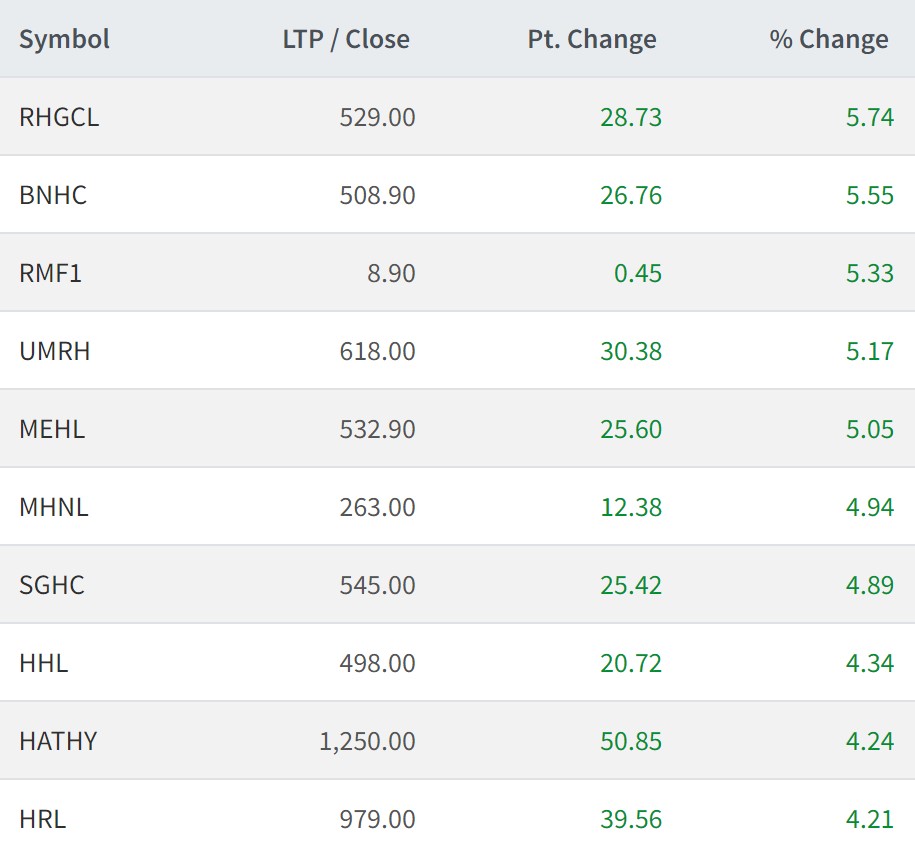Click the Pt. Change column header
This screenshot has width=915, height=855.
(592, 39)
